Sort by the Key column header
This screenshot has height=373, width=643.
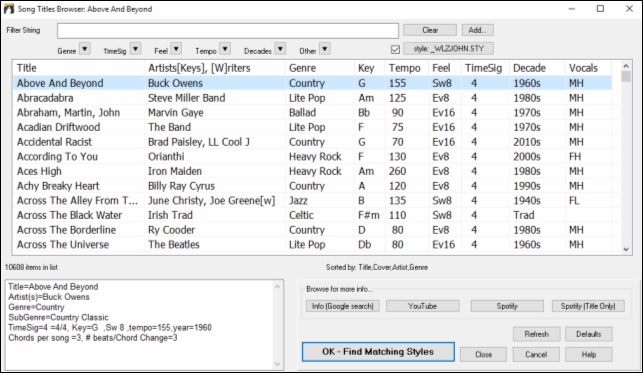pyautogui.click(x=370, y=68)
